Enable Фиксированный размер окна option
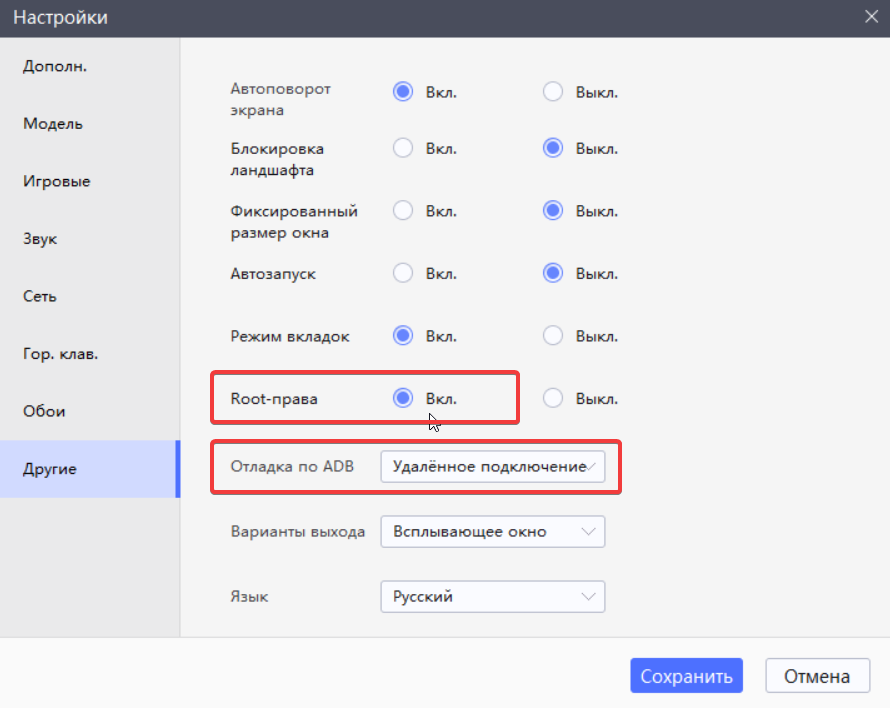890x708 pixels. pos(403,211)
